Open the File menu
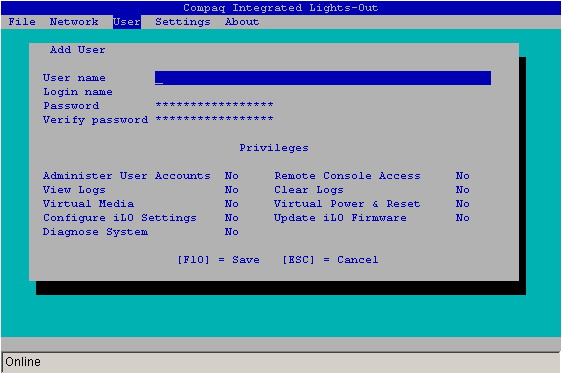The image size is (562, 373). point(22,22)
